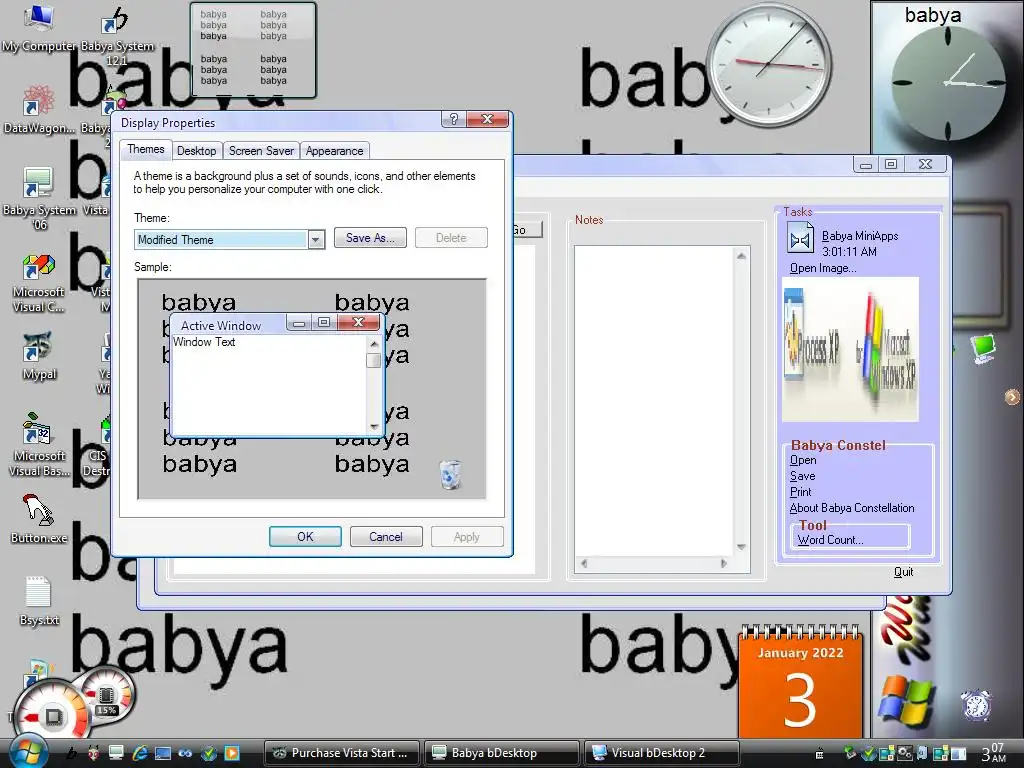The height and width of the screenshot is (768, 1024).
Task: Select the Mypal raccoon desktop icon
Action: pyautogui.click(x=39, y=356)
